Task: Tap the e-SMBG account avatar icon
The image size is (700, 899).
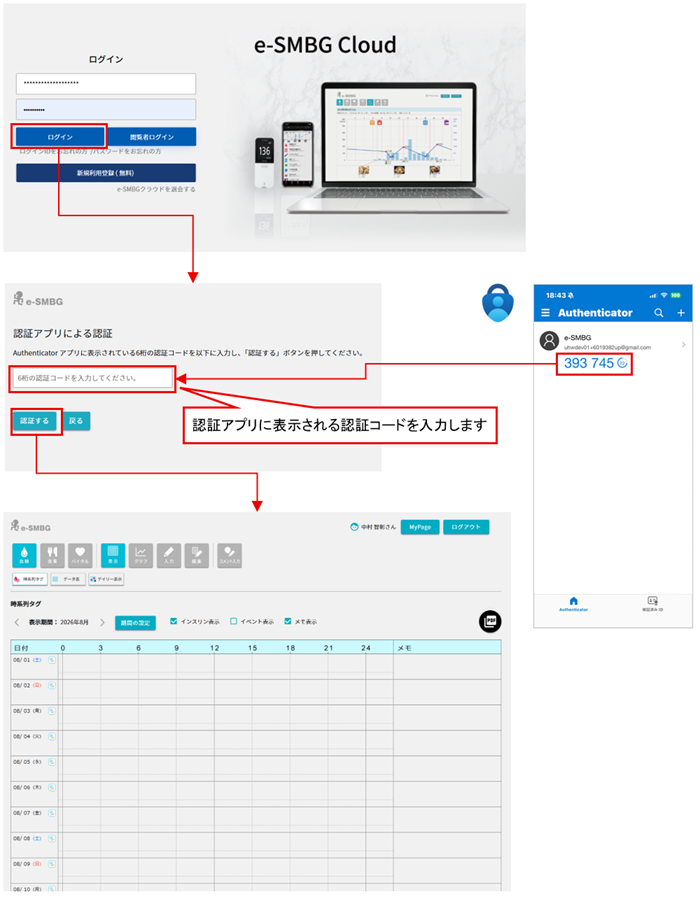Action: click(x=549, y=341)
